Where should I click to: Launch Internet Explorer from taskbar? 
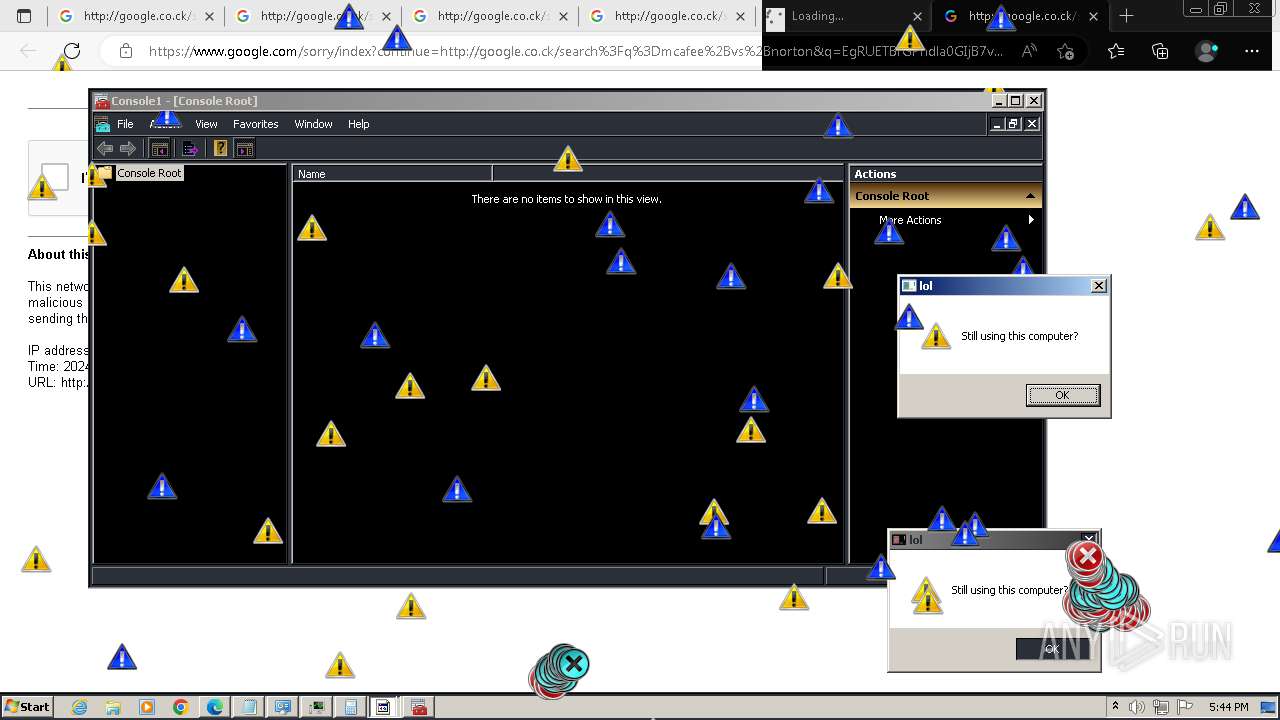point(80,707)
